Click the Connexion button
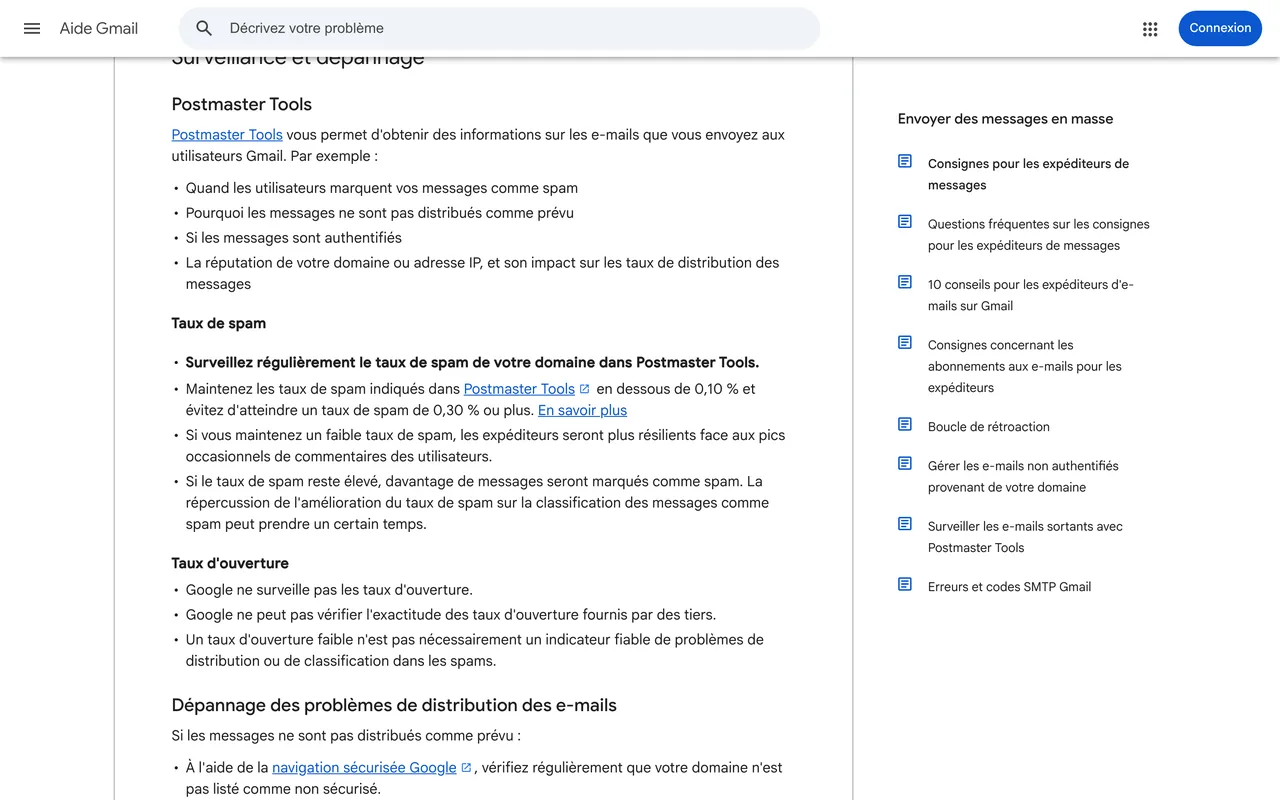Viewport: 1280px width, 800px height. click(x=1220, y=28)
